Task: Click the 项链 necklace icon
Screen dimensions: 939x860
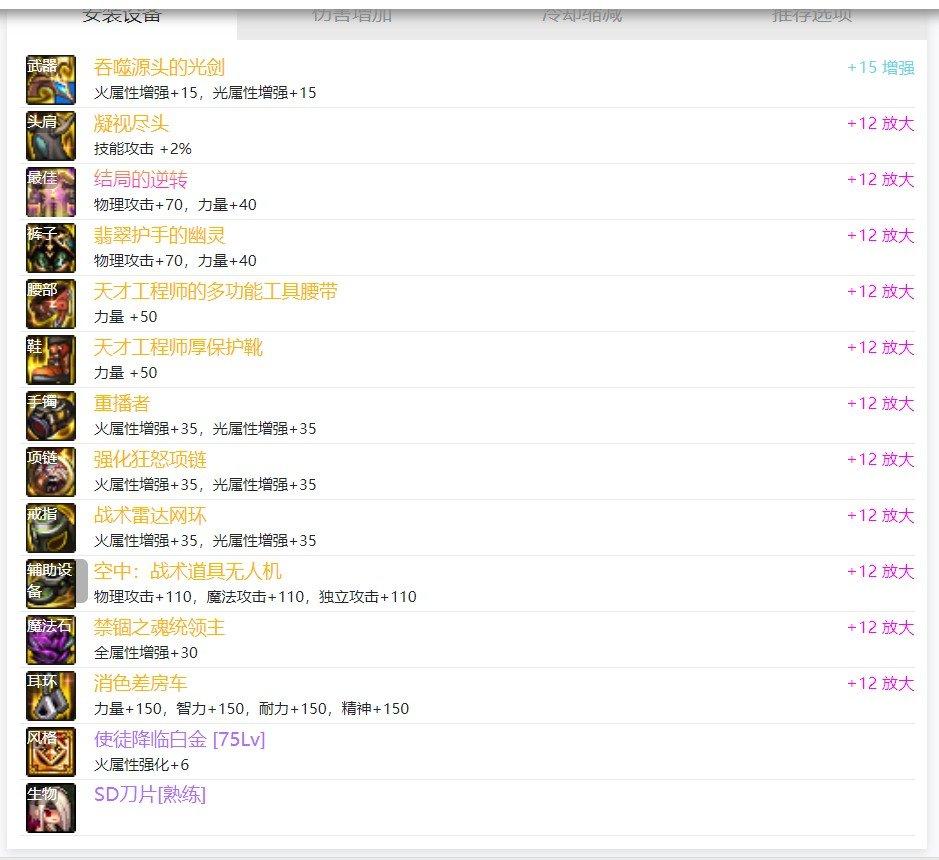Action: pyautogui.click(x=51, y=473)
